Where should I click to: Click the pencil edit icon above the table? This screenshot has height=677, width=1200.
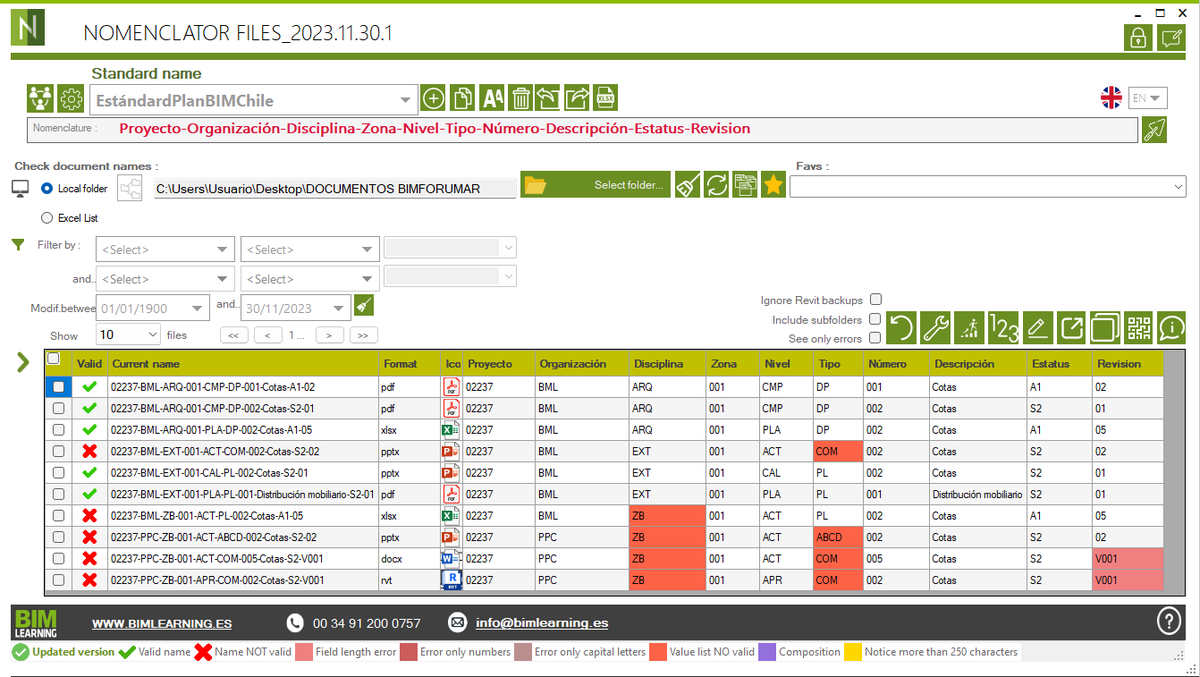click(x=1038, y=326)
